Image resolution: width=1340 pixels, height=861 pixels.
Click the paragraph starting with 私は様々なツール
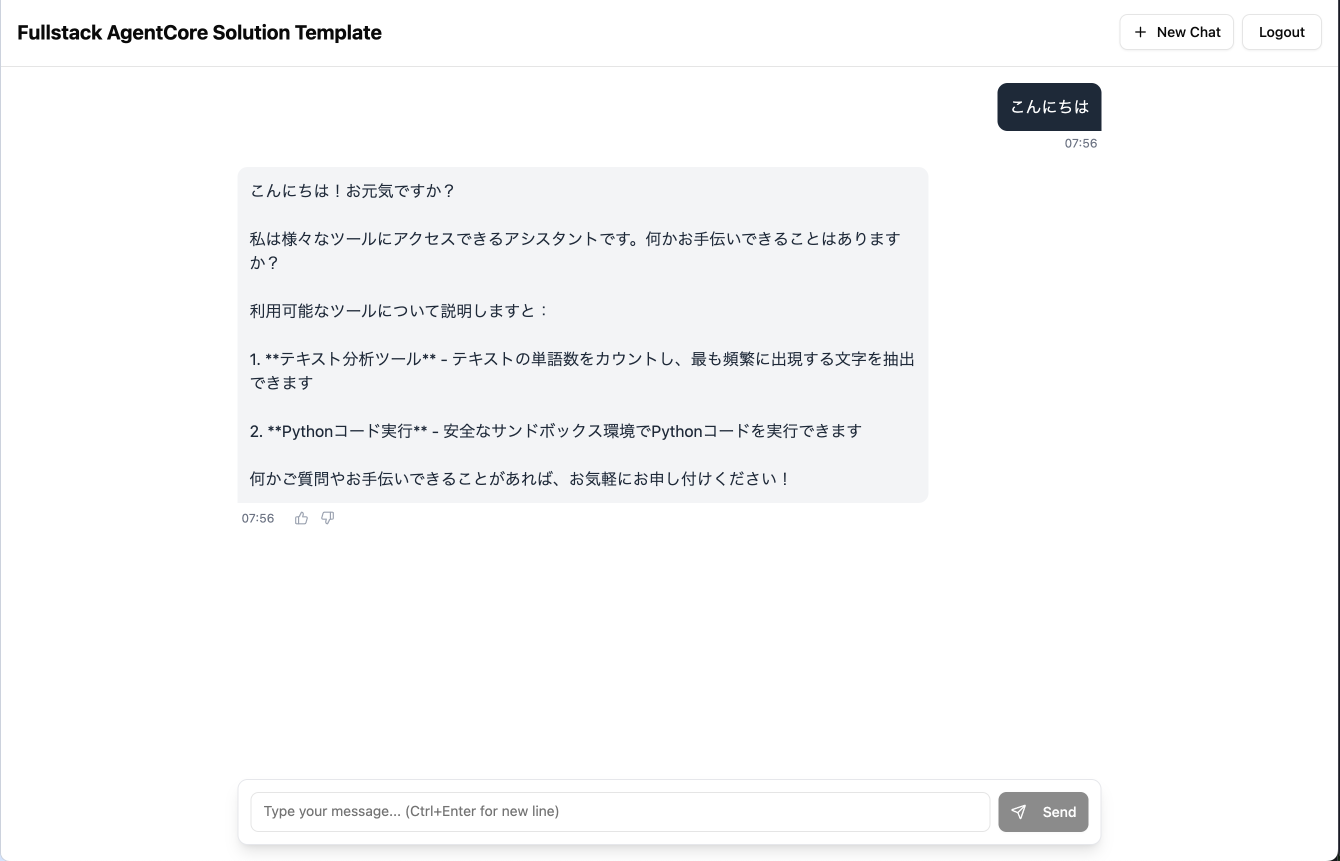(x=575, y=251)
